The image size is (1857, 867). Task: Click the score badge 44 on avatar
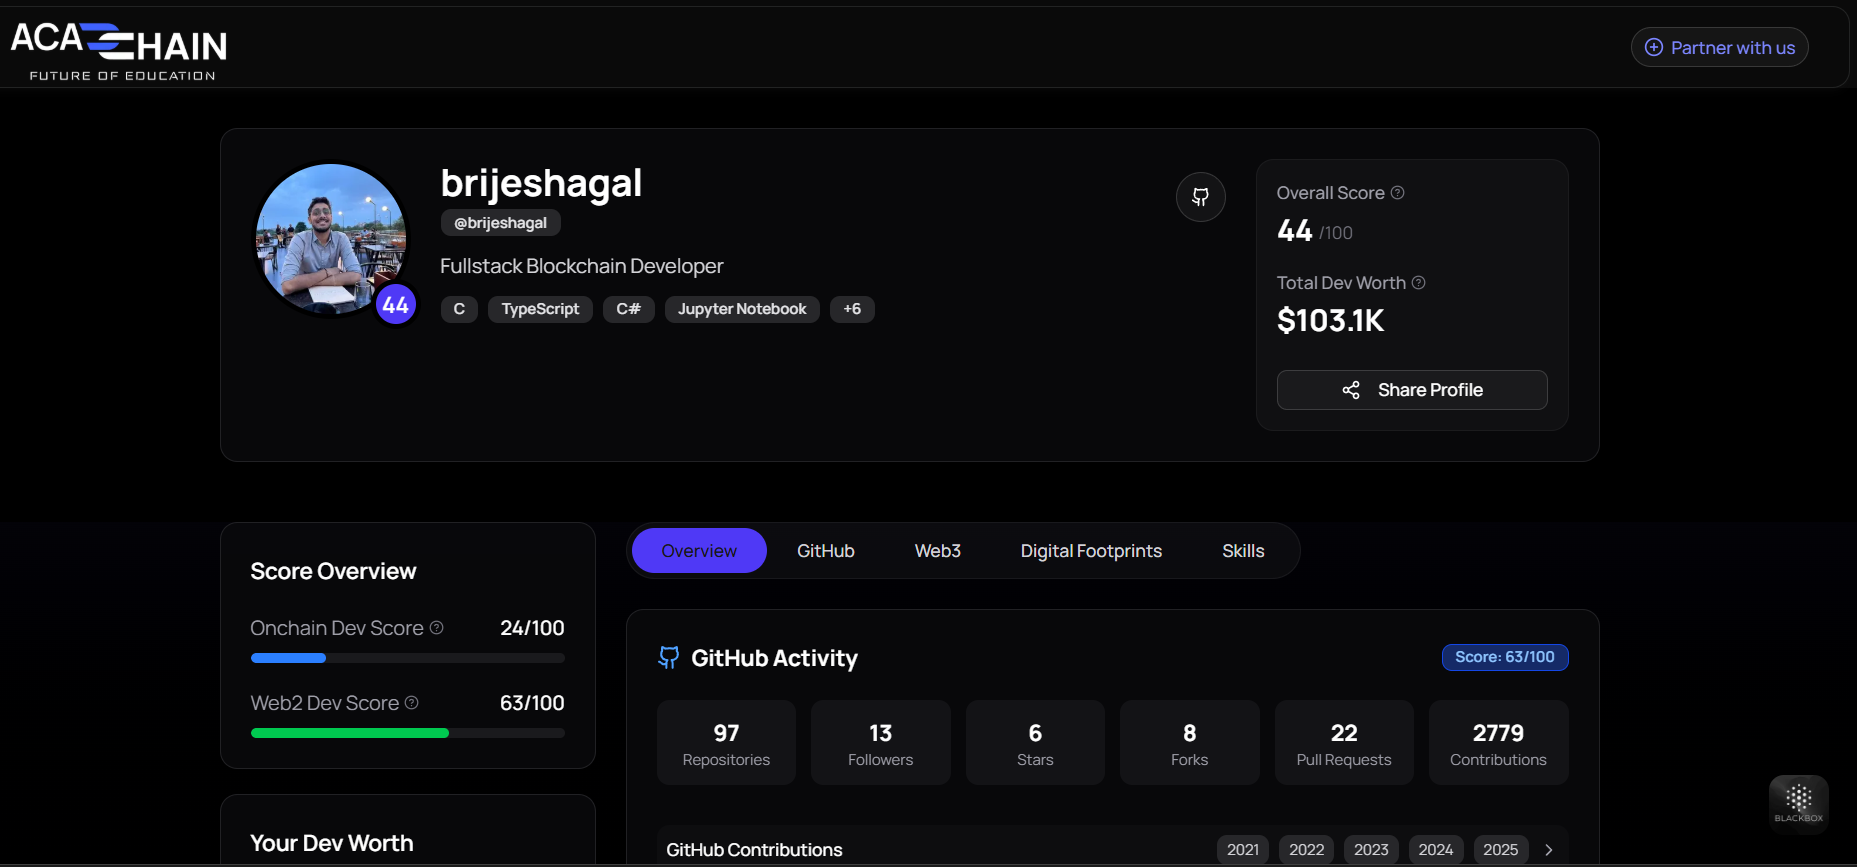tap(395, 305)
